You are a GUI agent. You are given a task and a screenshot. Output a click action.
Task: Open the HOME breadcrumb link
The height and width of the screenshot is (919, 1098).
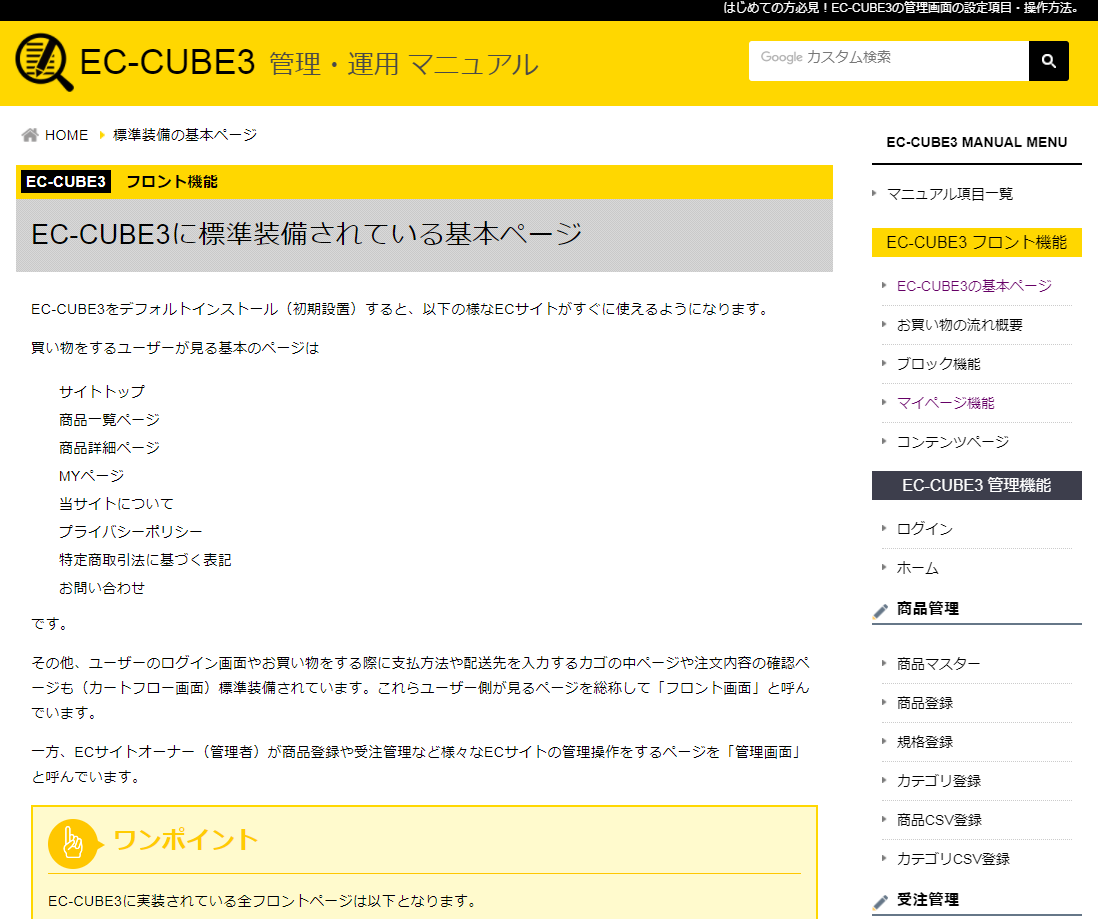click(67, 134)
